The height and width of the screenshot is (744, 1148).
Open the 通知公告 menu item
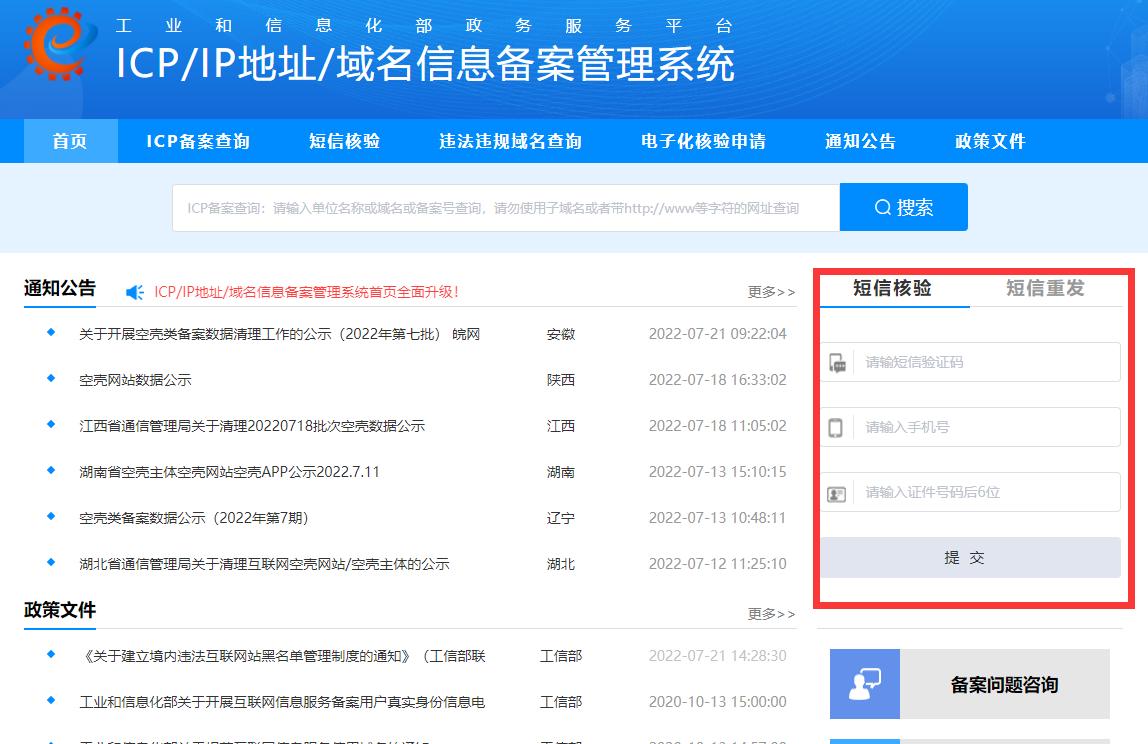tap(860, 142)
